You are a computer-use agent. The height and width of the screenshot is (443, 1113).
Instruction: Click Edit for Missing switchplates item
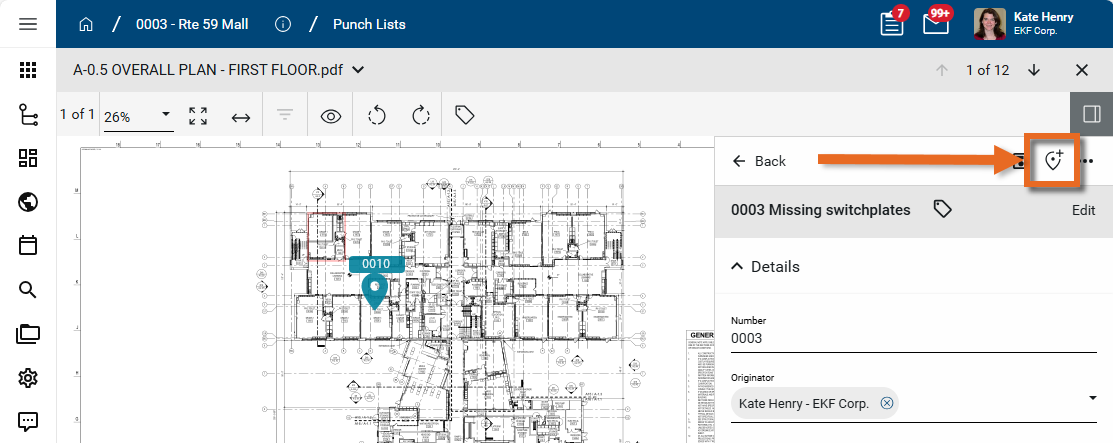click(1083, 210)
